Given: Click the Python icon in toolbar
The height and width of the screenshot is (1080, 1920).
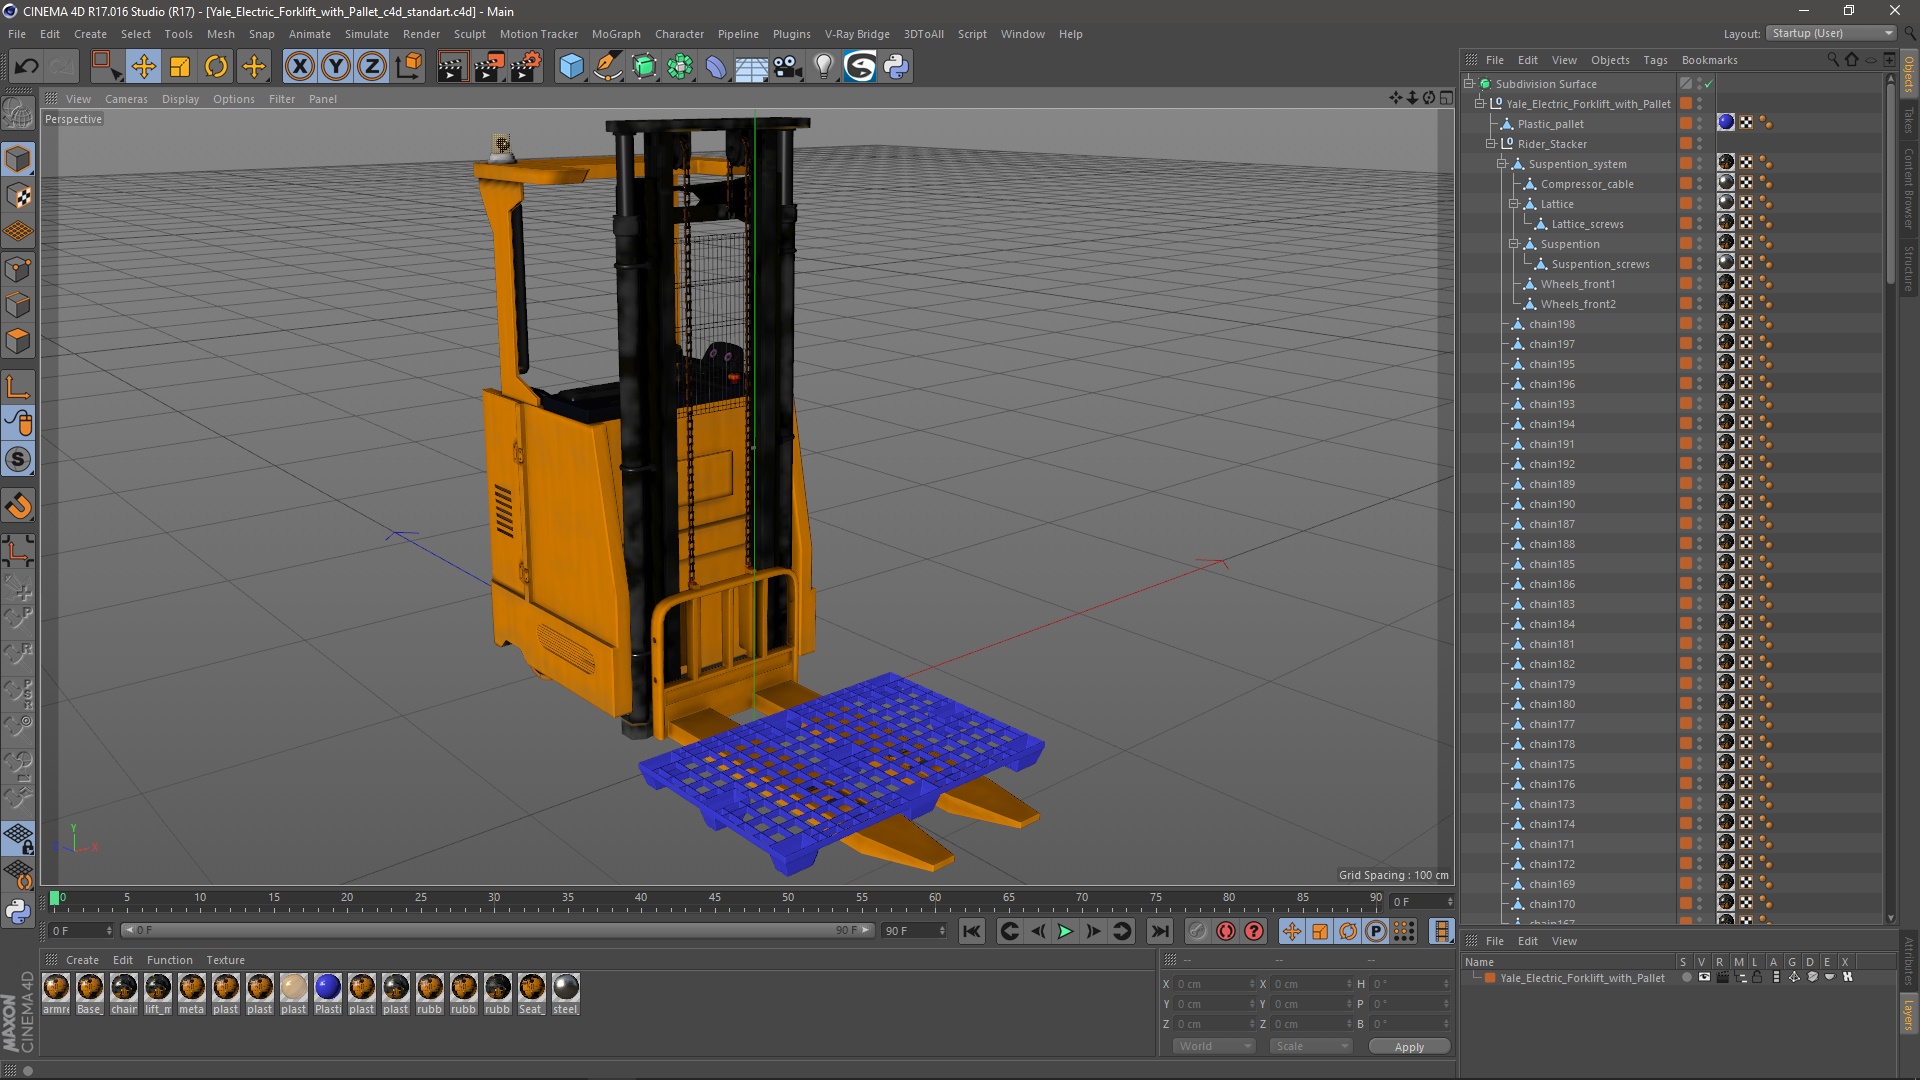Looking at the screenshot, I should [x=897, y=67].
